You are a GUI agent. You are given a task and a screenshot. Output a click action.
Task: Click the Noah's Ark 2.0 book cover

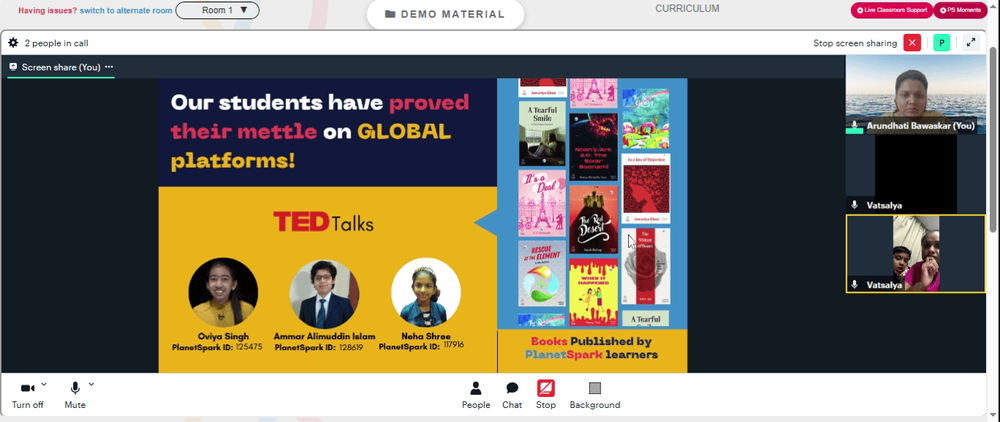593,147
